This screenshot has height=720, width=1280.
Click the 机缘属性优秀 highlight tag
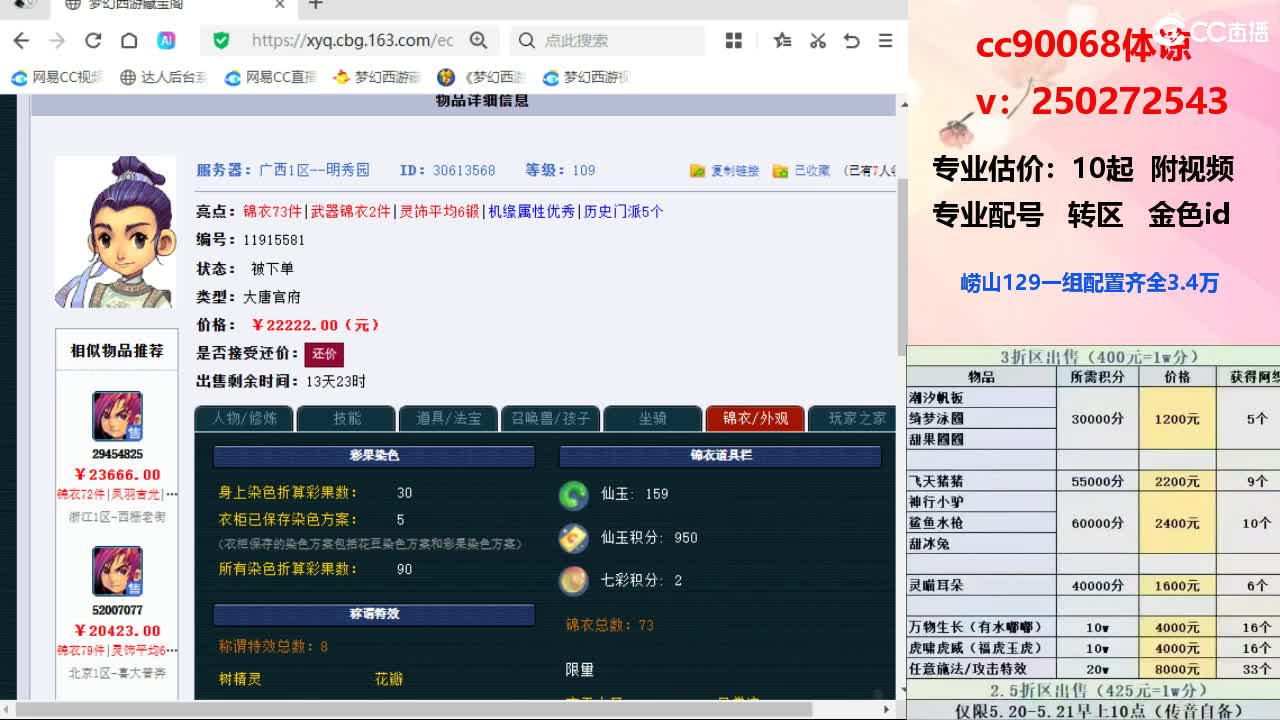(531, 212)
